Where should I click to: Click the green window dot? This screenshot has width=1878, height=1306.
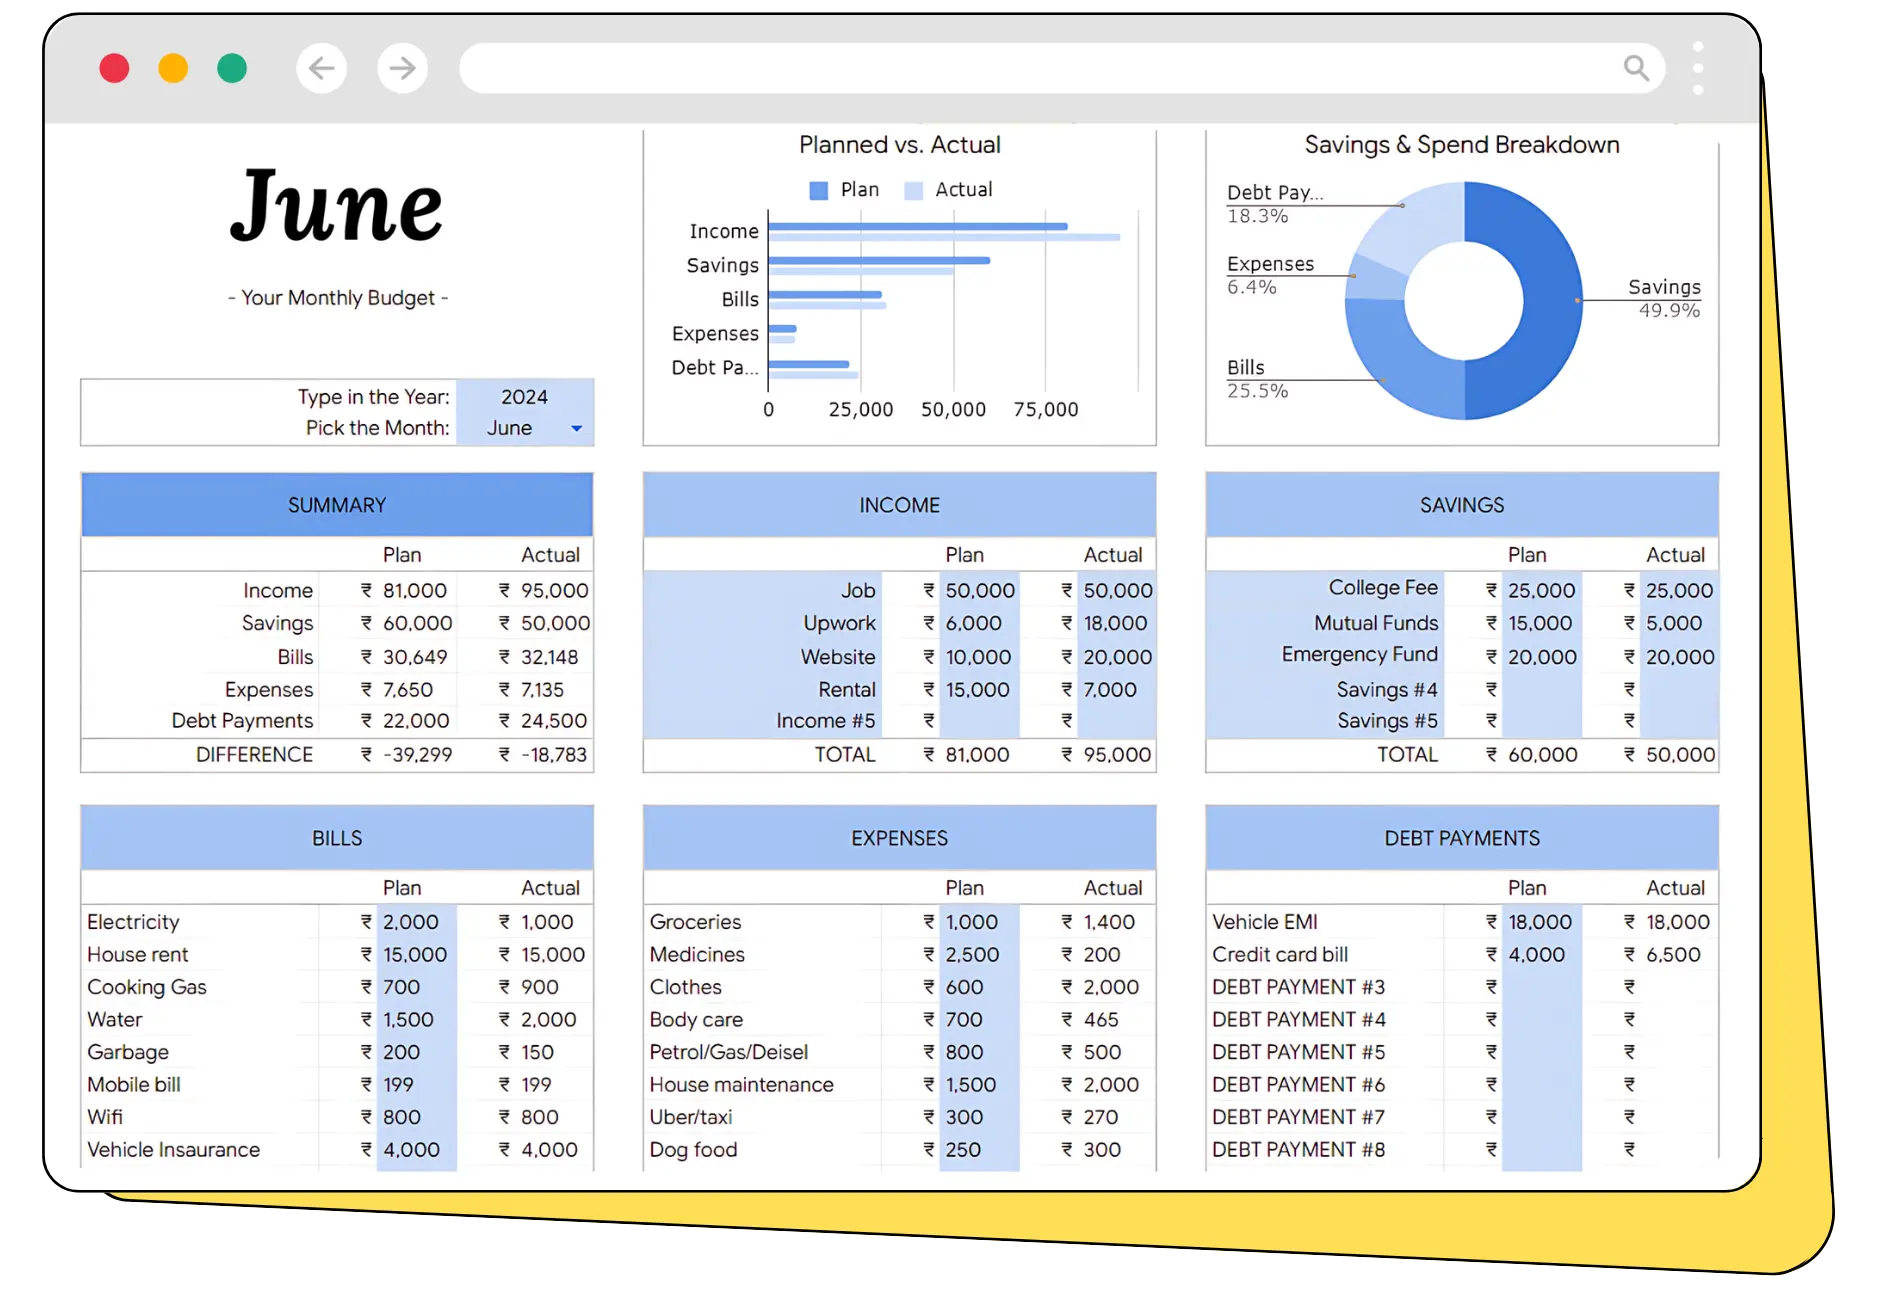[232, 68]
